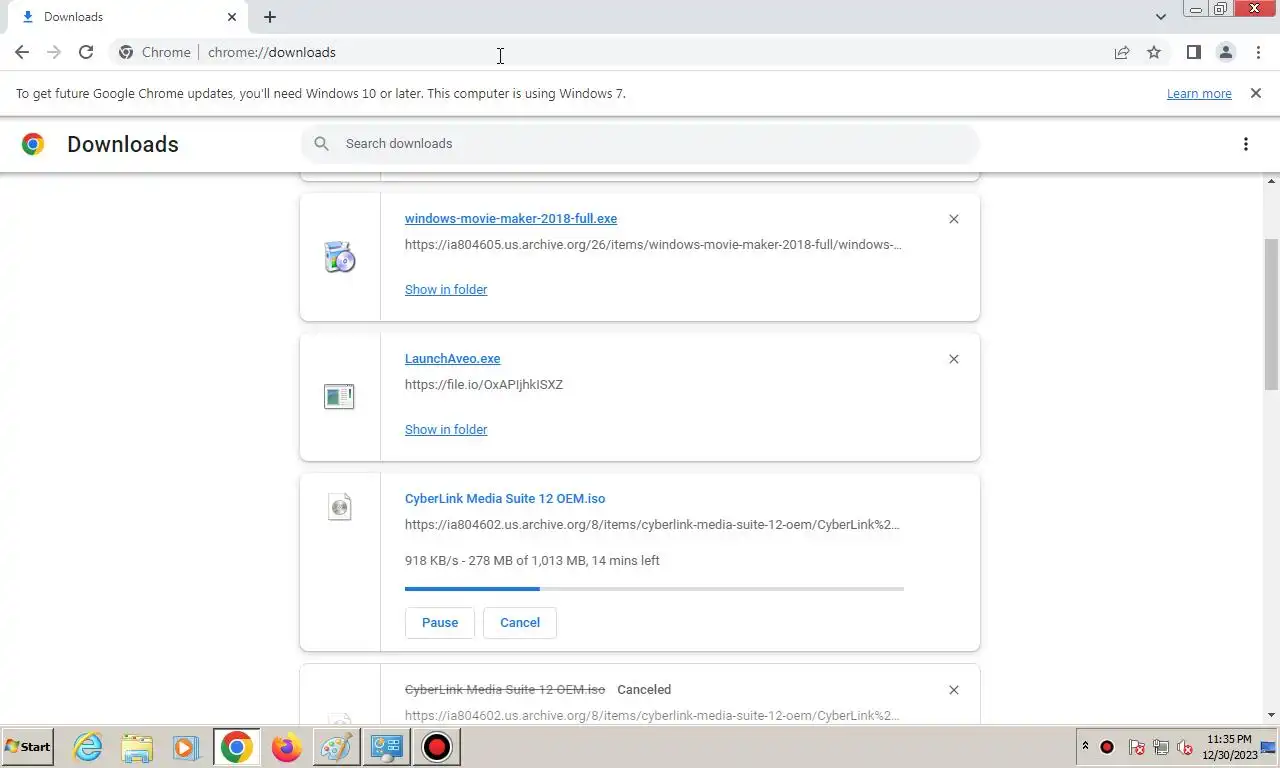Click the taskbar clock showing 11:35 PM
Screen dimensions: 1280x768
click(1229, 747)
